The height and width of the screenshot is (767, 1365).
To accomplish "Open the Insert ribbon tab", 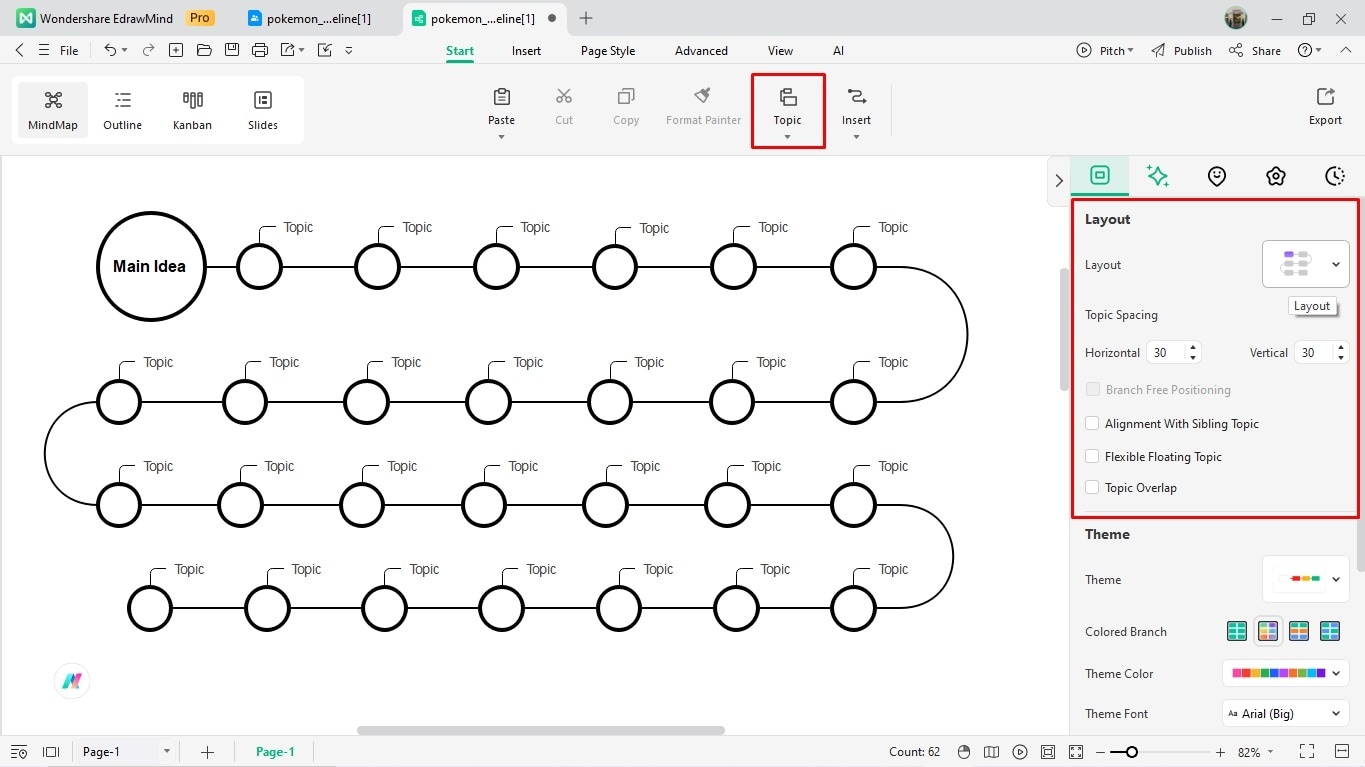I will tap(526, 51).
